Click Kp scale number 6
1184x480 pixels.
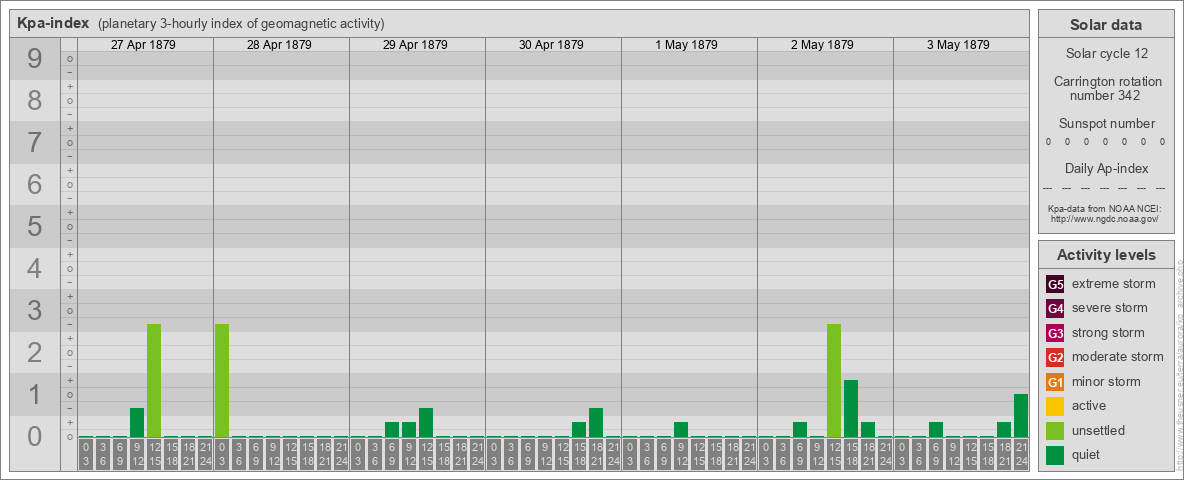coord(35,184)
